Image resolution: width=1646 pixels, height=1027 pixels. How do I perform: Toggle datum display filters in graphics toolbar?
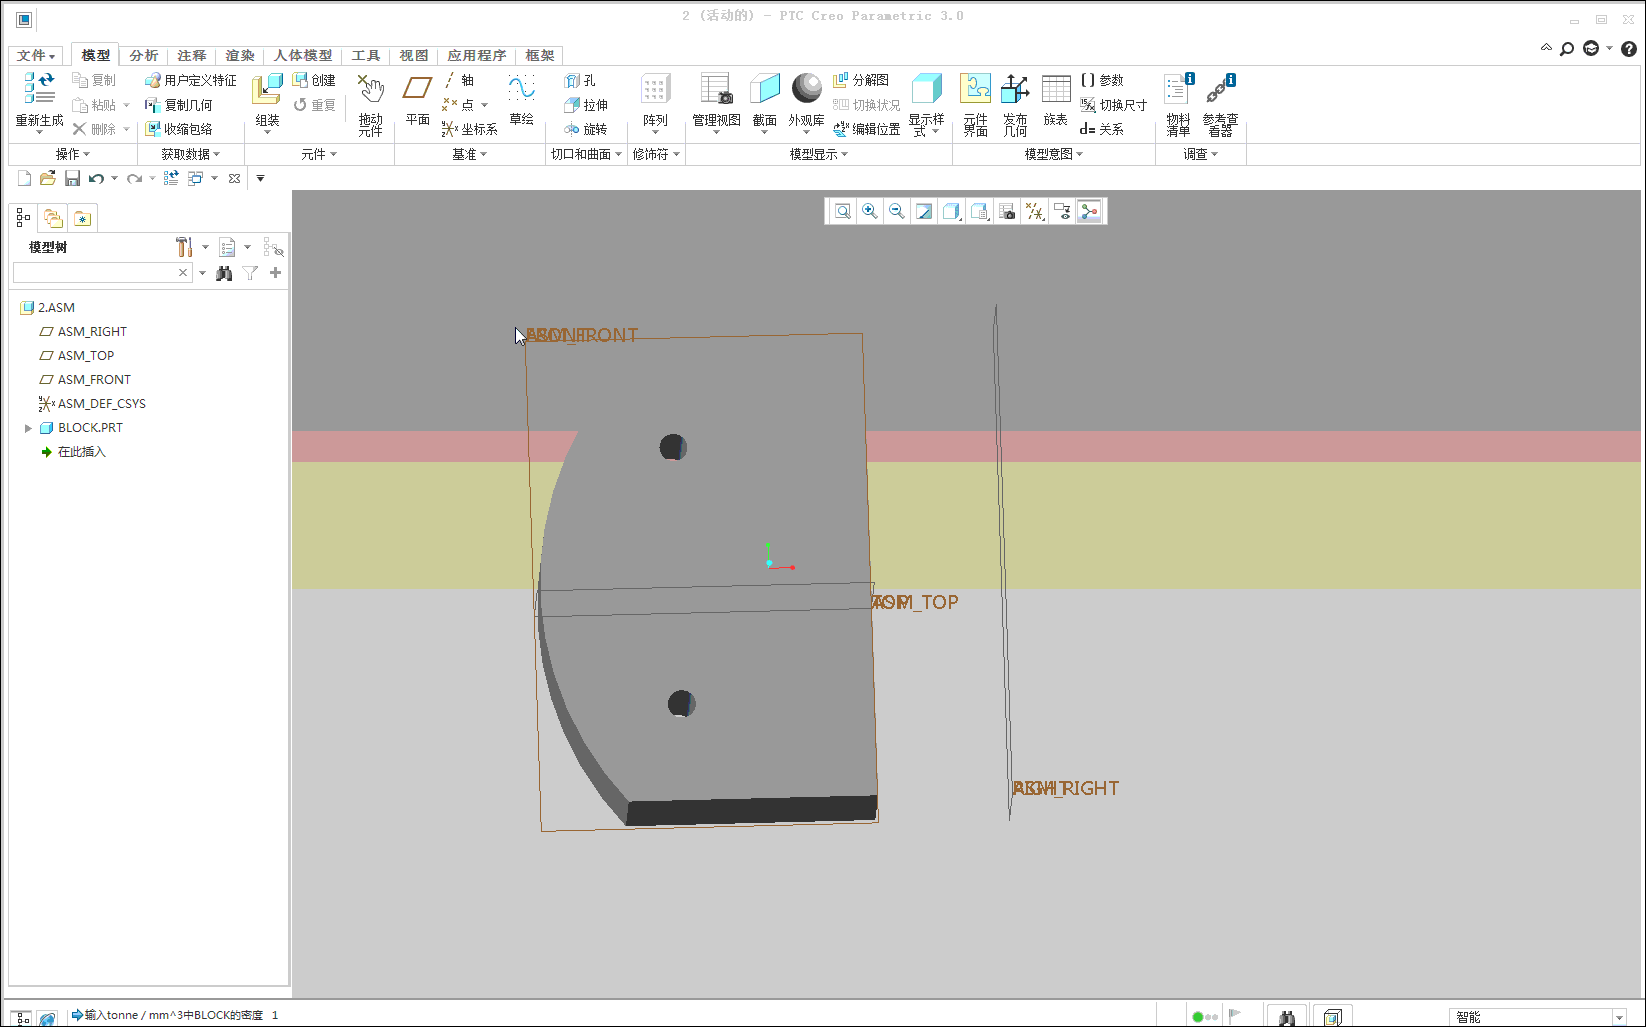click(x=1035, y=211)
